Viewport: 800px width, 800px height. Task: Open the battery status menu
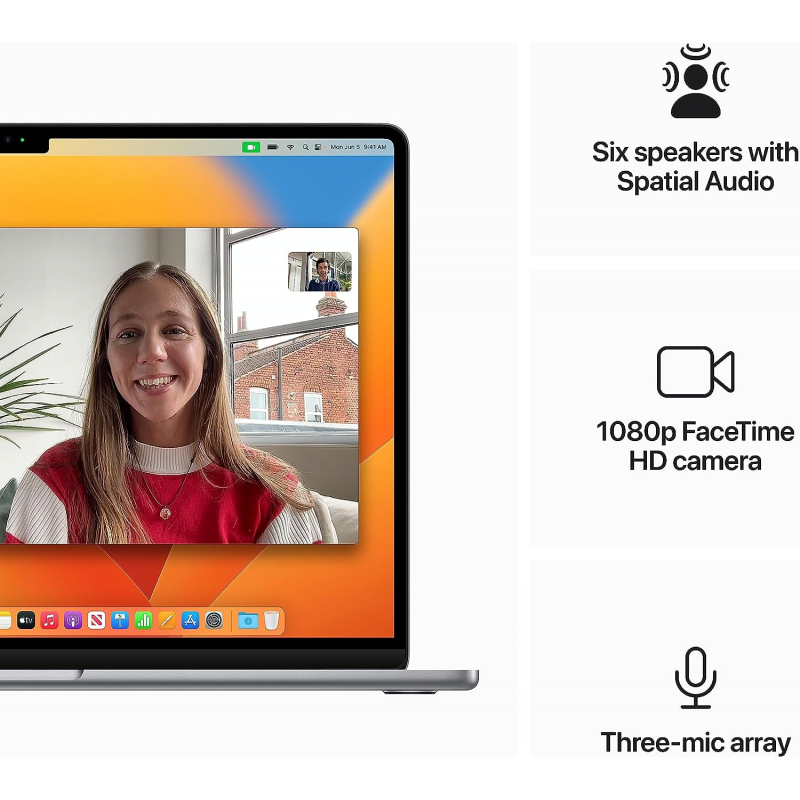tap(272, 147)
